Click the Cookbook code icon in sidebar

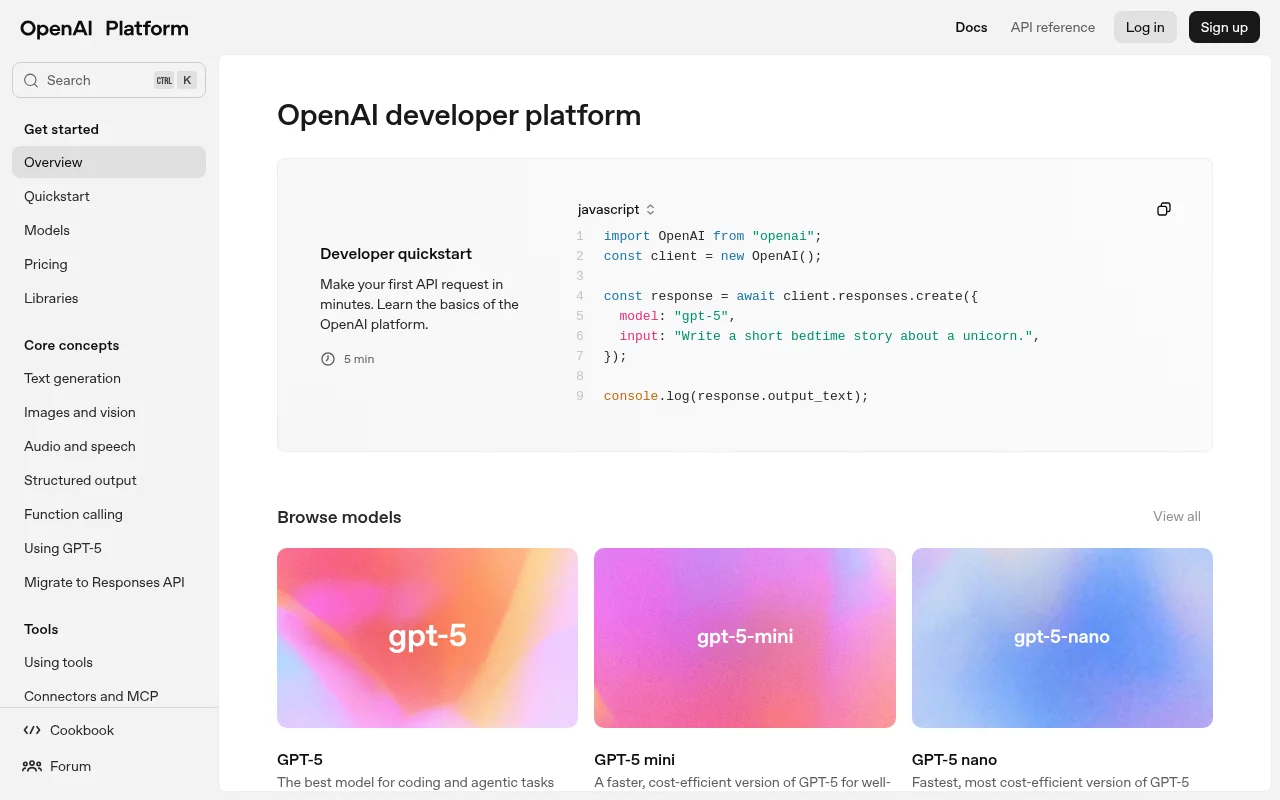[x=32, y=730]
